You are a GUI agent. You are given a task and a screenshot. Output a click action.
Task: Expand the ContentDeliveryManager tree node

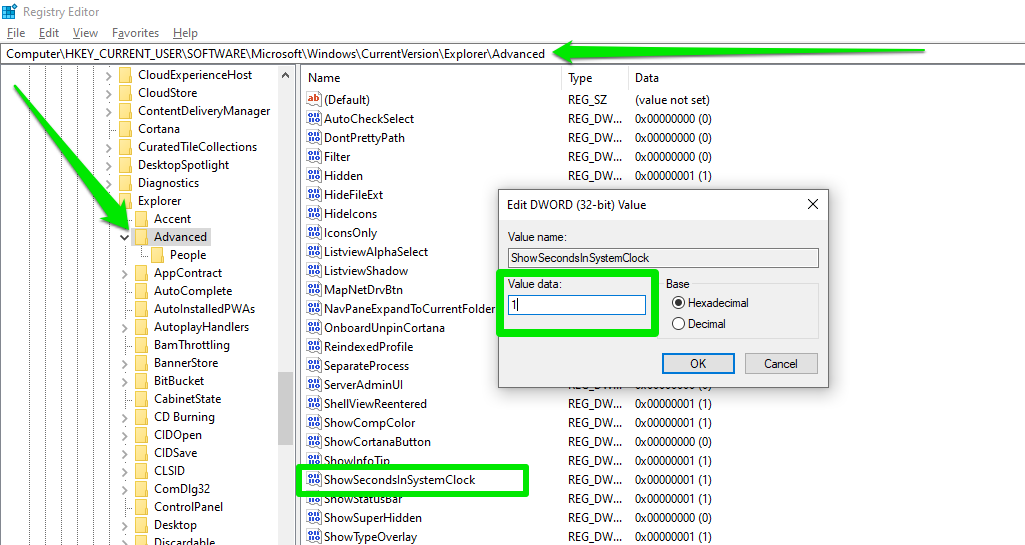tap(109, 112)
